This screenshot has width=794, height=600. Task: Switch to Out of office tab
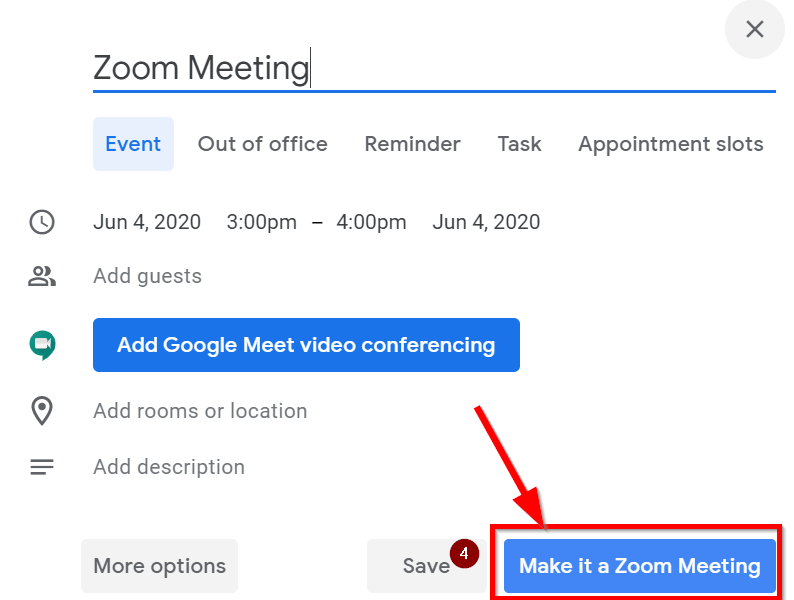[262, 144]
